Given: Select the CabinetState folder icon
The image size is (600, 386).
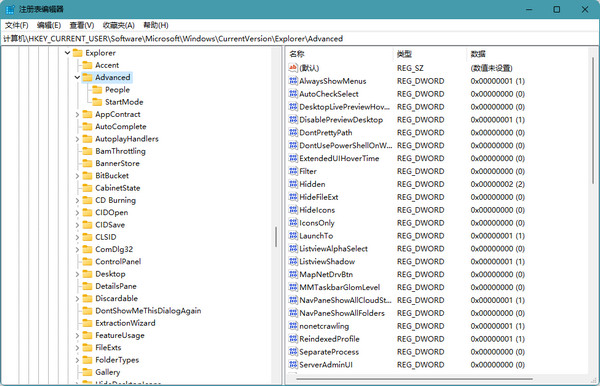Looking at the screenshot, I should [88, 188].
